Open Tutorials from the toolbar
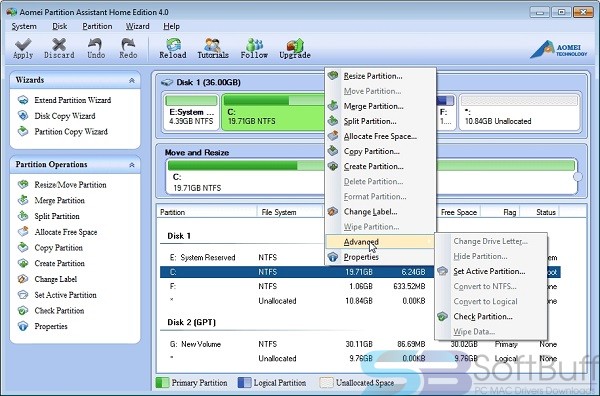The image size is (600, 396). (213, 49)
